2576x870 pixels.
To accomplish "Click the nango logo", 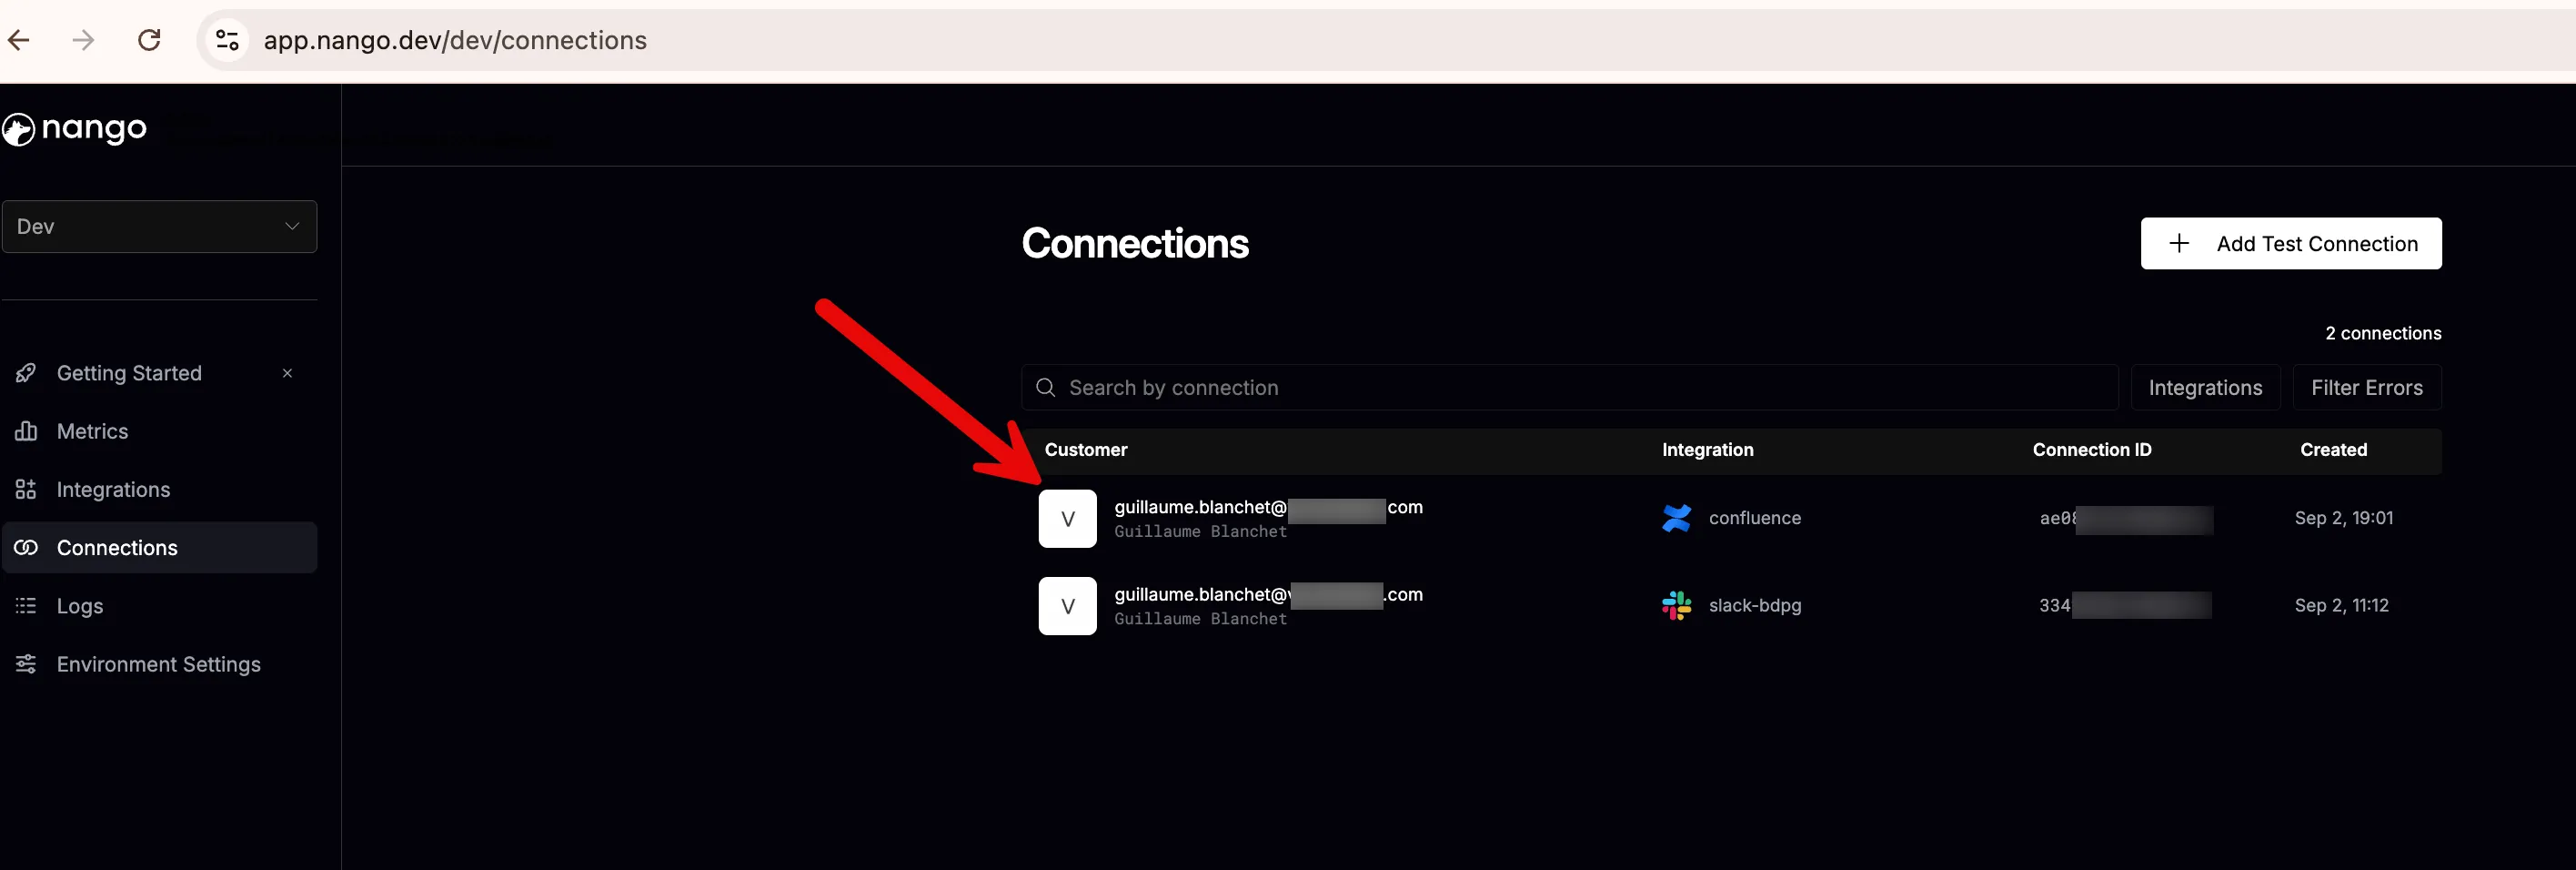I will pyautogui.click(x=75, y=129).
